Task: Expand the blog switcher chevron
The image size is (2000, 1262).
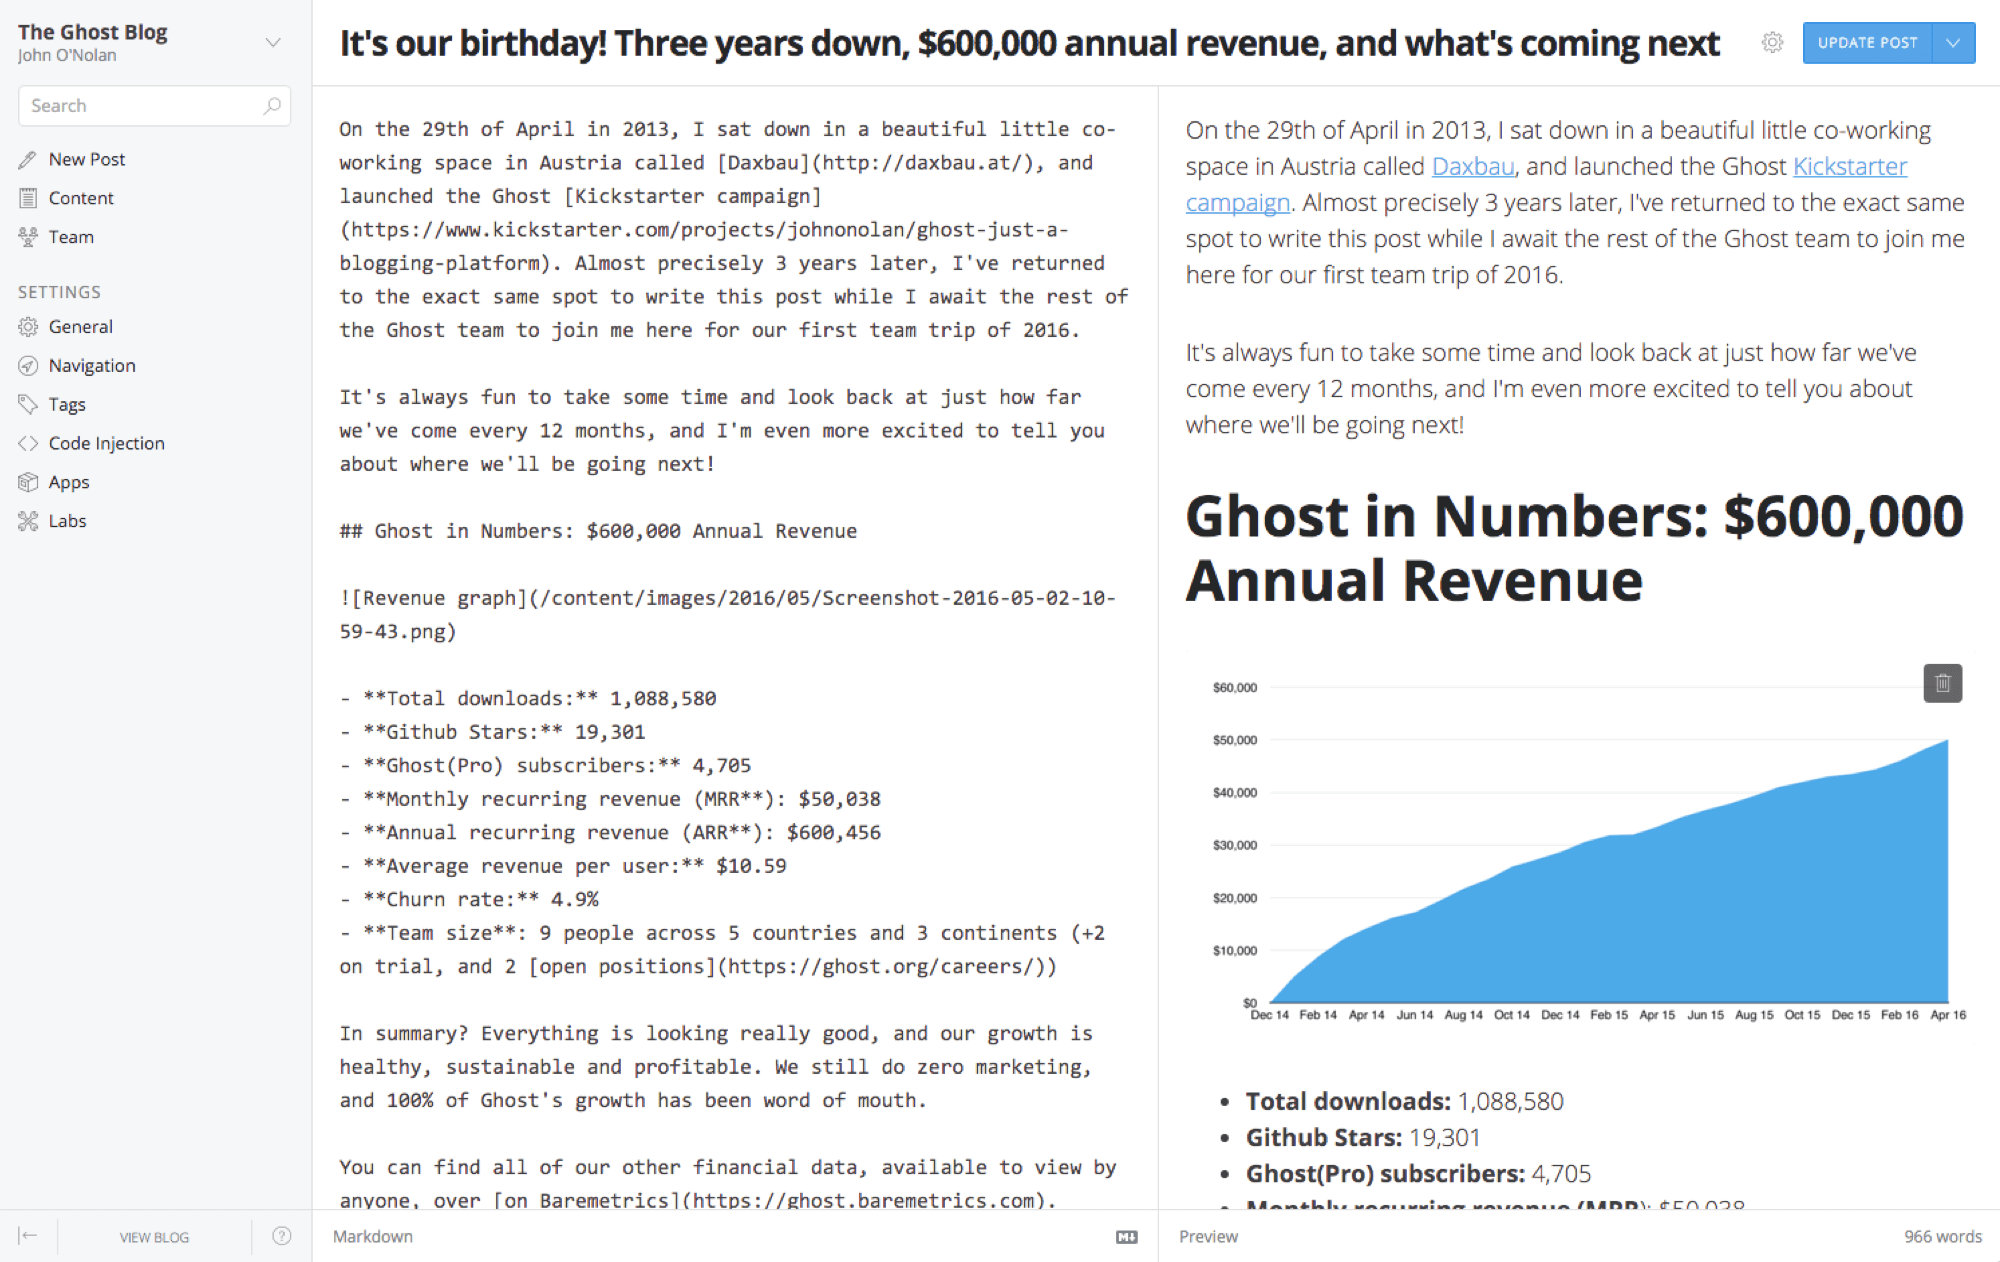Action: 273,42
